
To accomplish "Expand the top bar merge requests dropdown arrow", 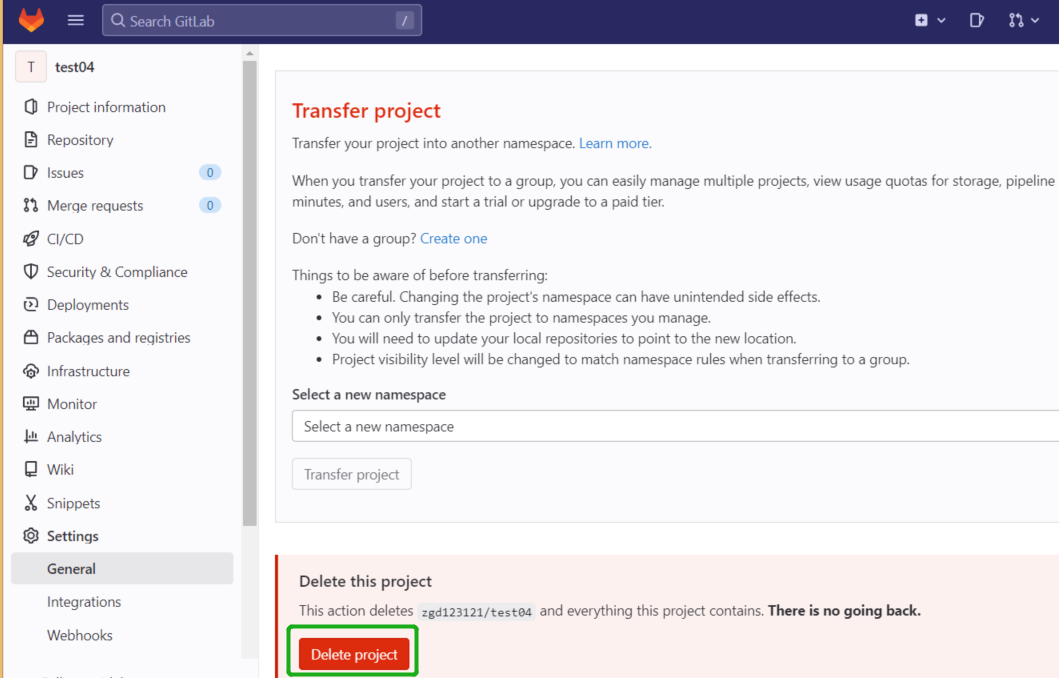I will point(1035,20).
